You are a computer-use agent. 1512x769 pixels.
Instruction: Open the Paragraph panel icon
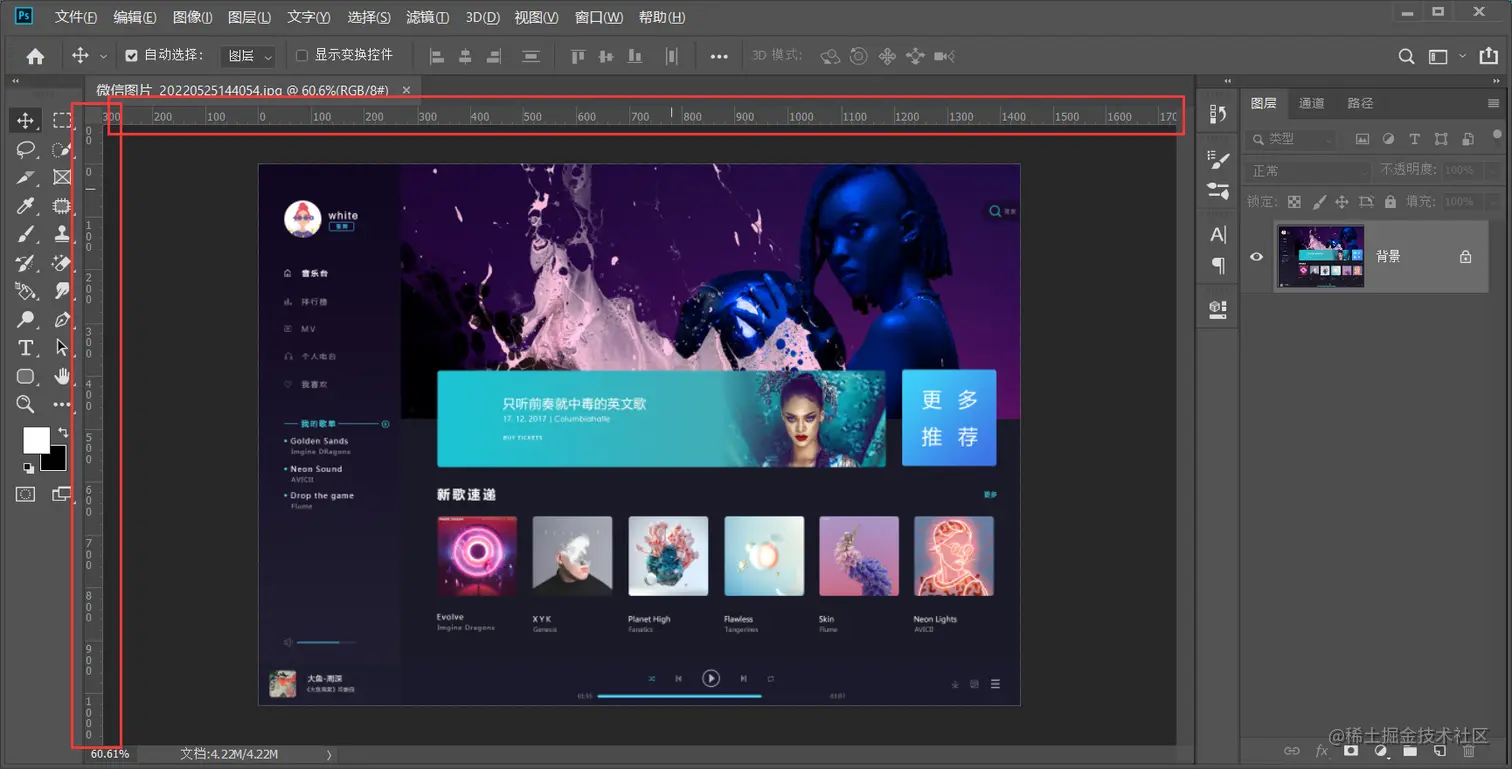1218,265
